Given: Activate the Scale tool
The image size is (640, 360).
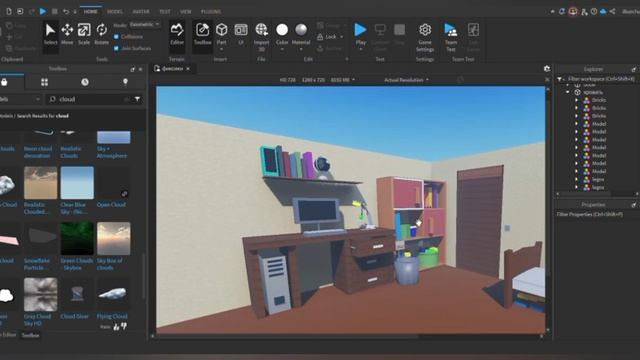Looking at the screenshot, I should 84,34.
